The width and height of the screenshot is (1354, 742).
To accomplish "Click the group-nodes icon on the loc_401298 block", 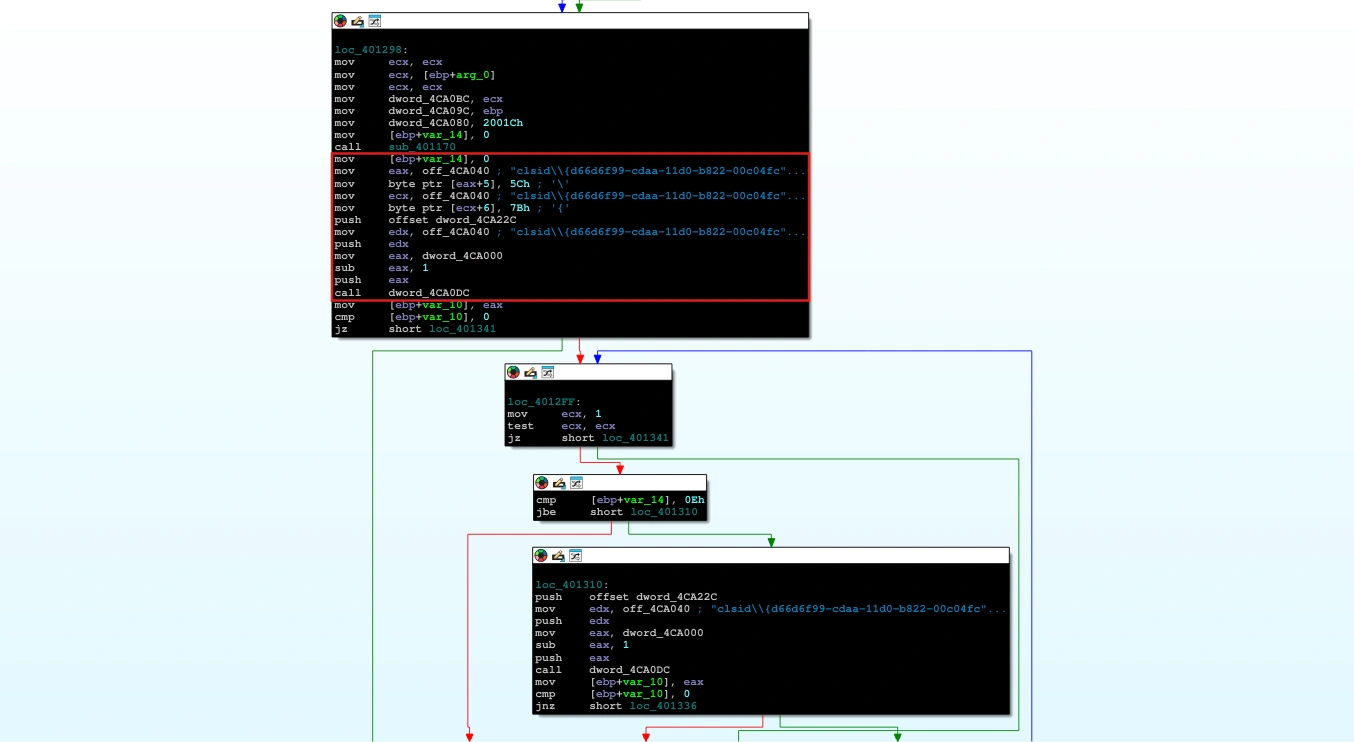I will coord(374,21).
